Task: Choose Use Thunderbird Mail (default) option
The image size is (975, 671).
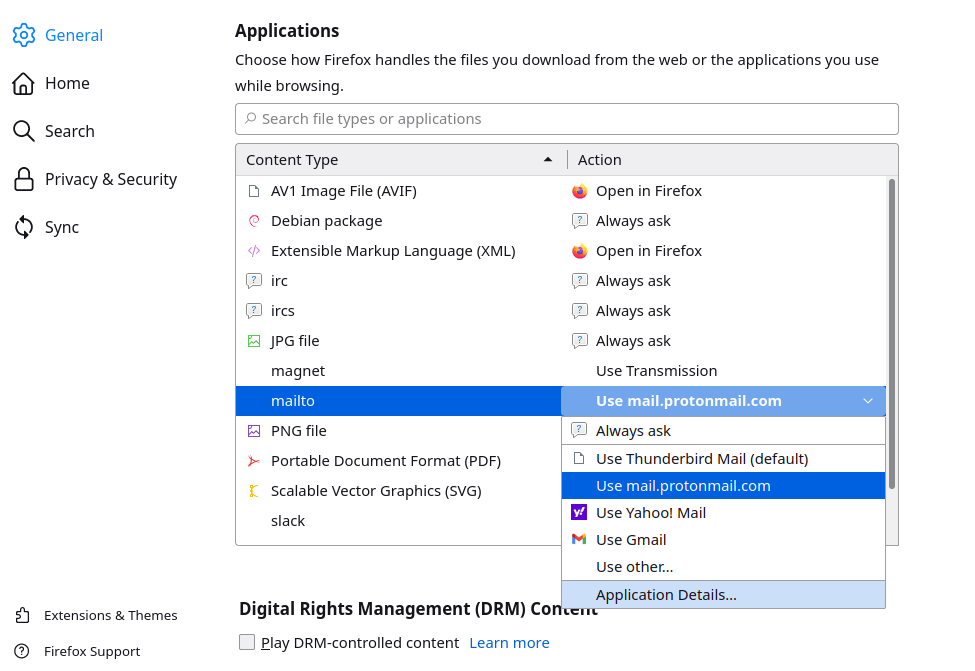Action: [723, 459]
